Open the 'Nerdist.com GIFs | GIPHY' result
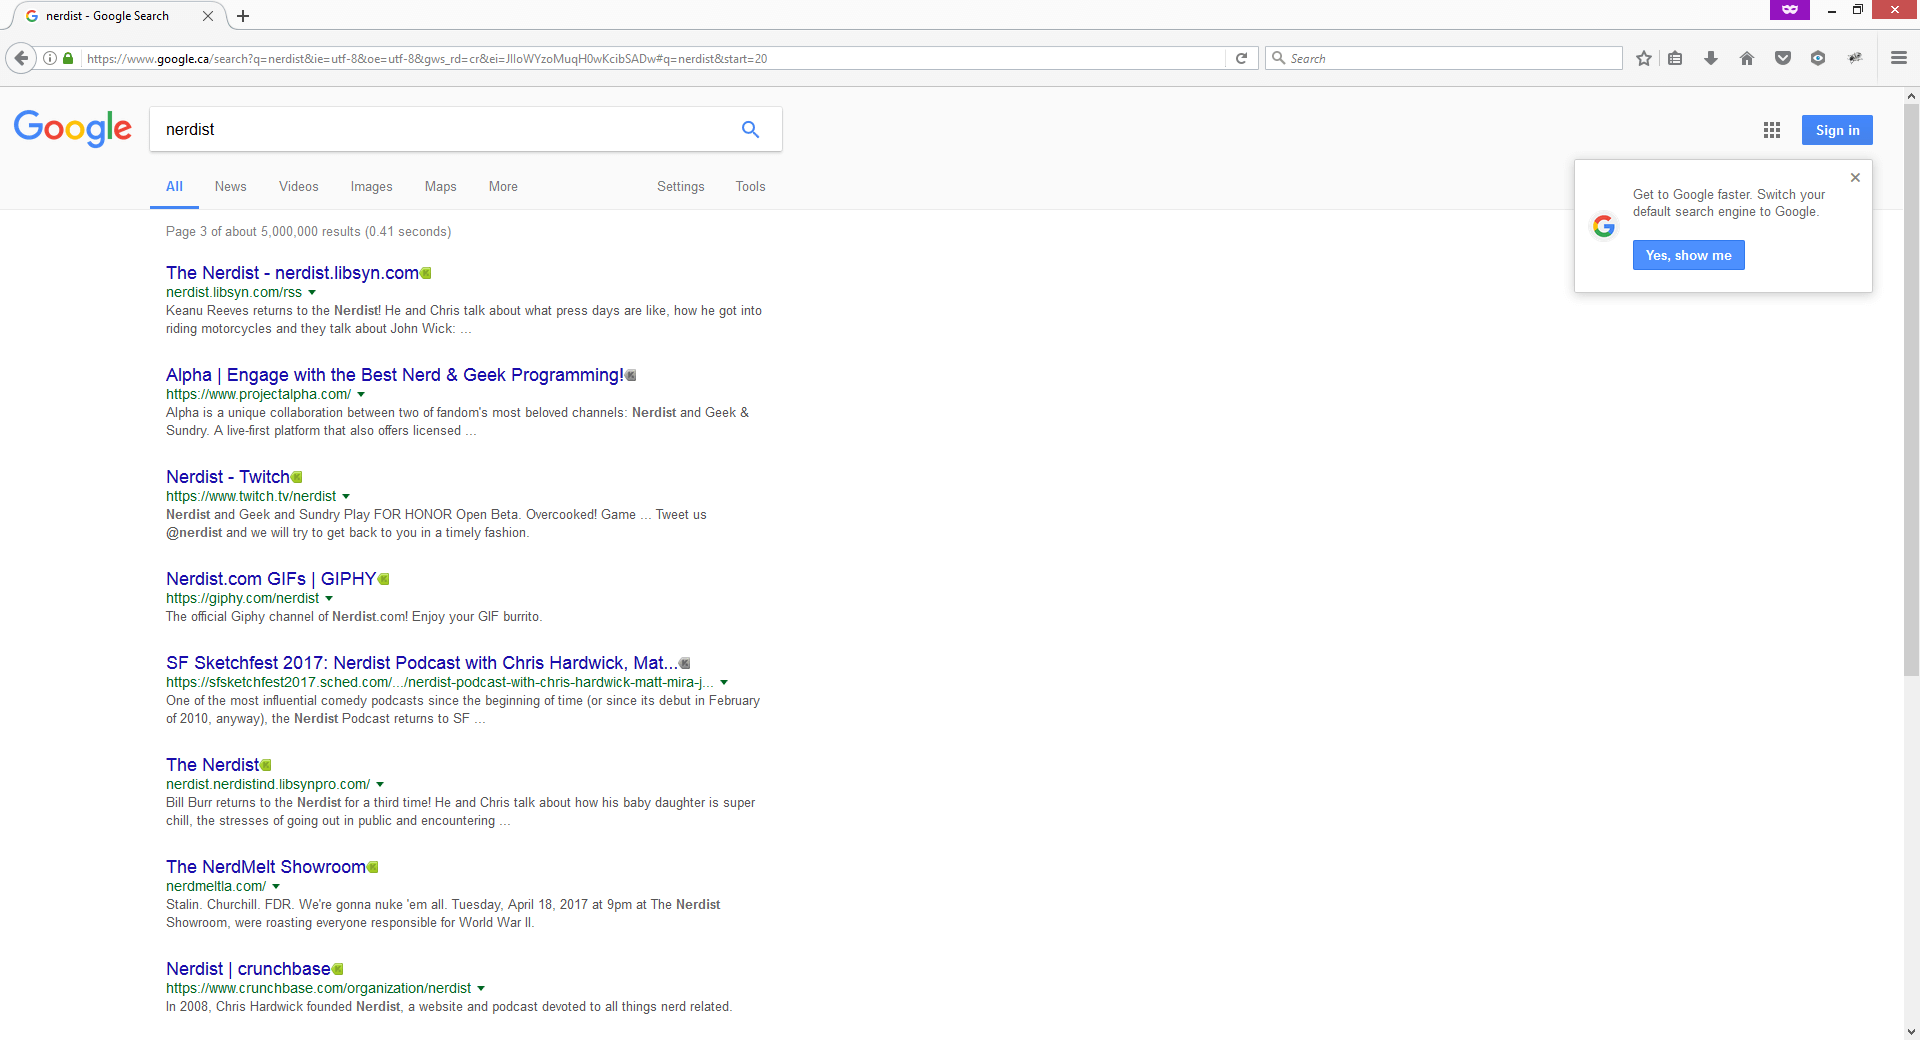Image resolution: width=1920 pixels, height=1040 pixels. 270,579
